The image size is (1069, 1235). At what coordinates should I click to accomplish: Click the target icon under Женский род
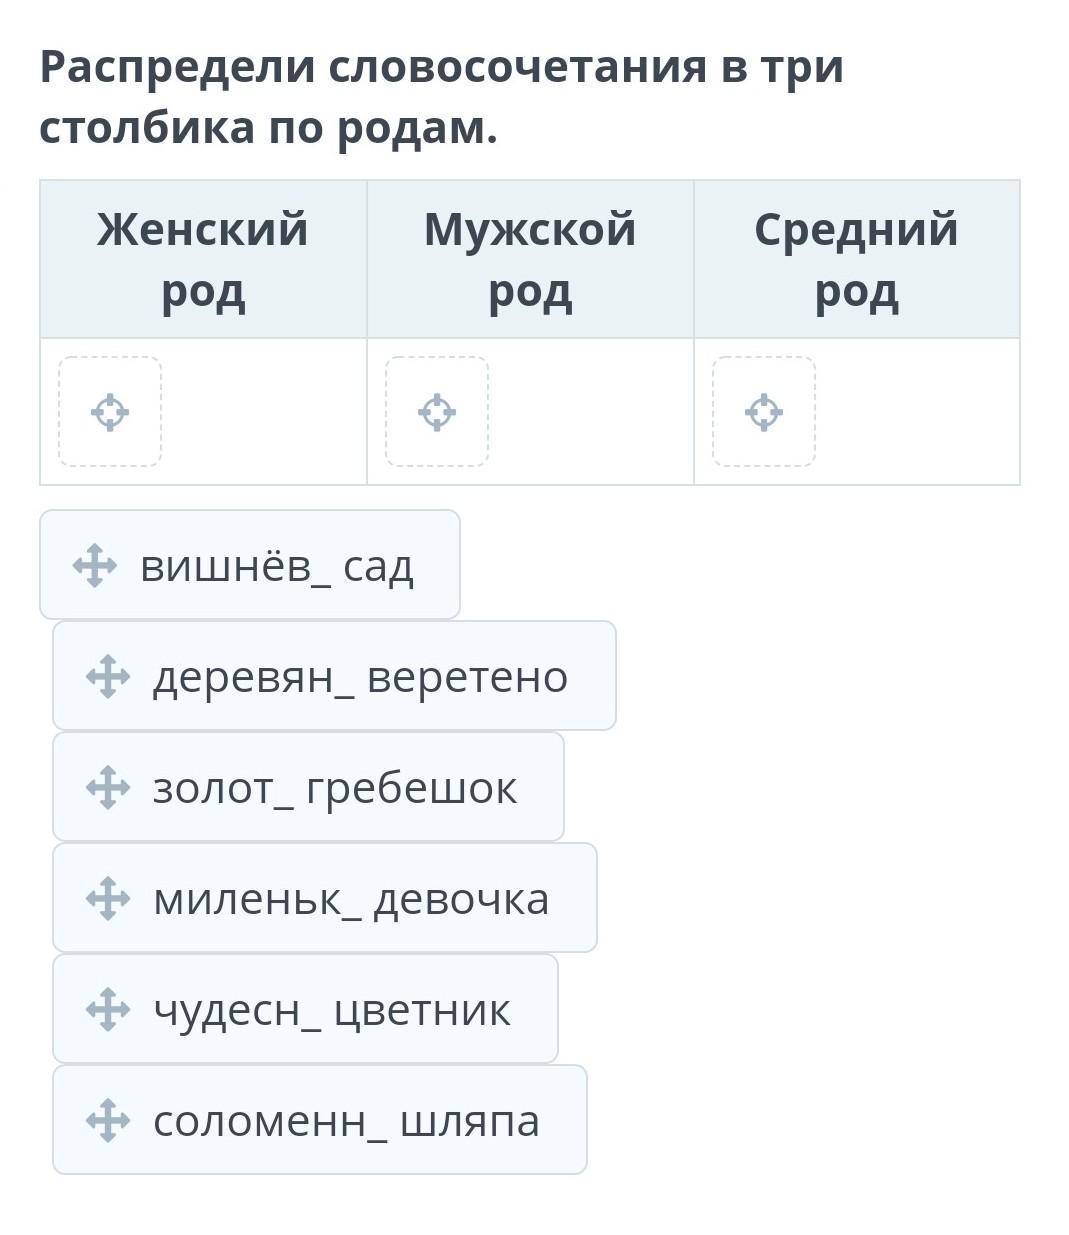click(x=110, y=412)
